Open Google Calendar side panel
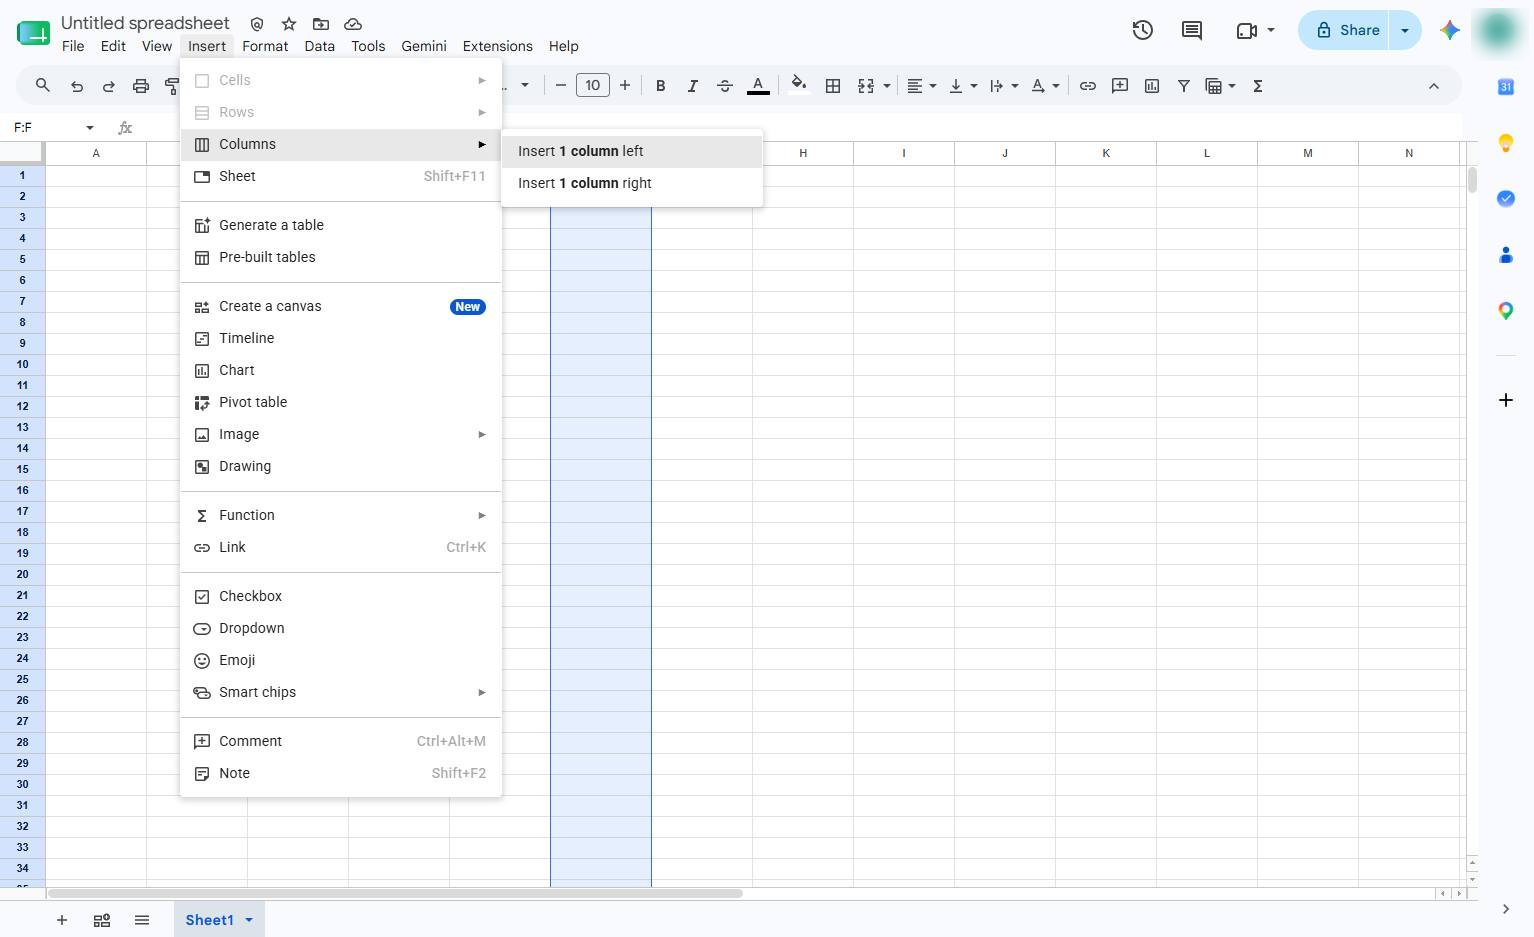 coord(1506,87)
